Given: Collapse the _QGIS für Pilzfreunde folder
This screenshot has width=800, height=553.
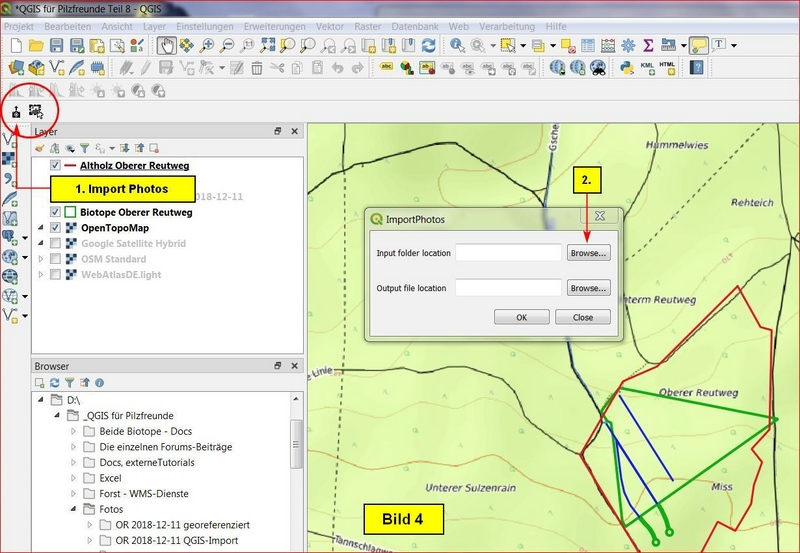Looking at the screenshot, I should point(57,415).
